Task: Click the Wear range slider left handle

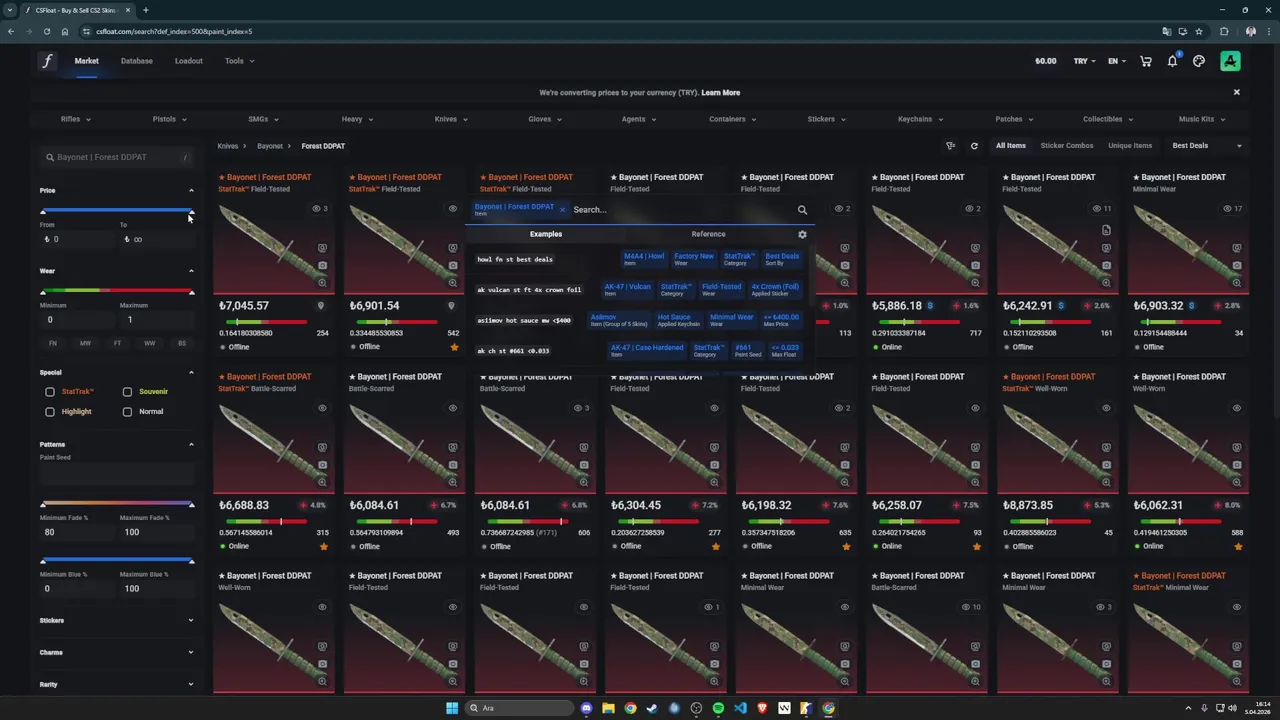Action: (x=43, y=291)
